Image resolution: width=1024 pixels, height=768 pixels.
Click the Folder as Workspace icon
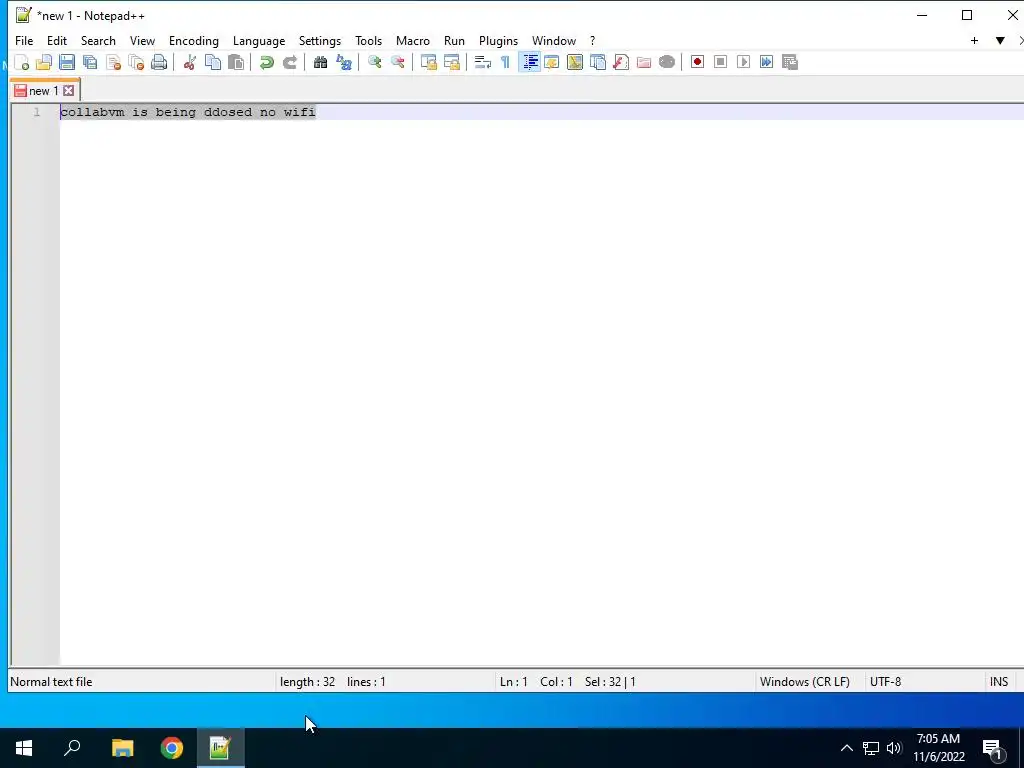643,62
